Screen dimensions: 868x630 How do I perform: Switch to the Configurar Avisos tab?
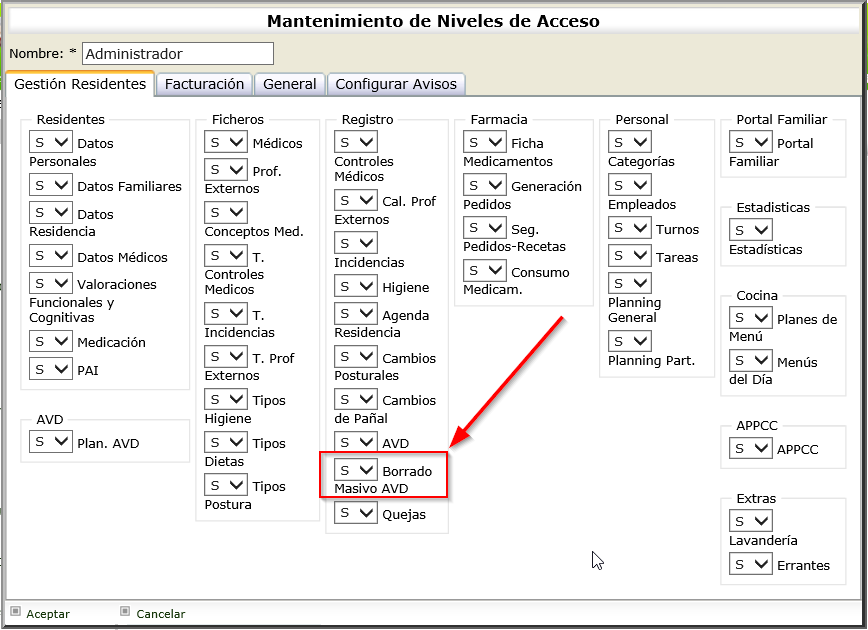[x=395, y=84]
